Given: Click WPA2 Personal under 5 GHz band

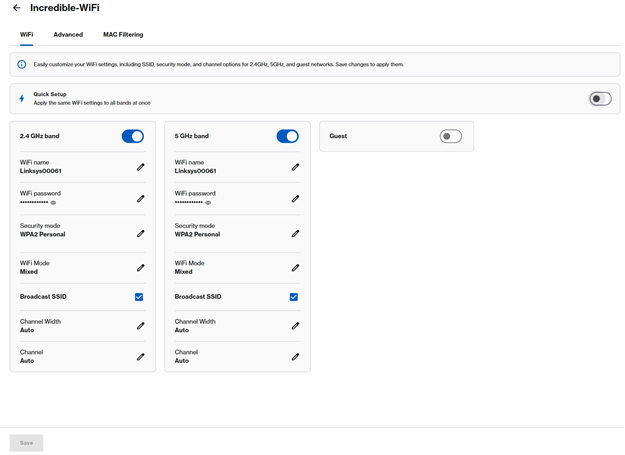Looking at the screenshot, I should pos(197,234).
